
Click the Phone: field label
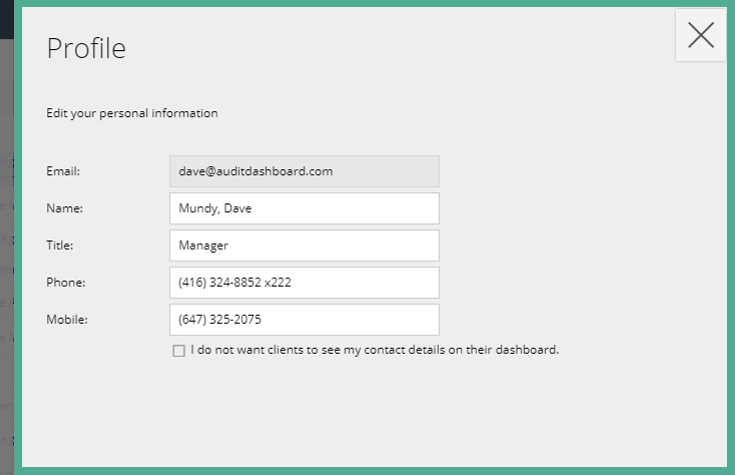click(66, 283)
